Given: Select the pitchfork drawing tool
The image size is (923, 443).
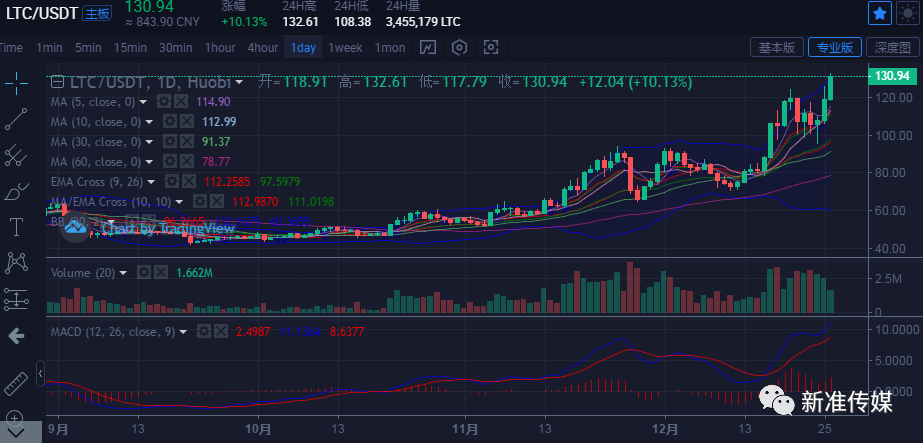Looking at the screenshot, I should coord(16,155).
